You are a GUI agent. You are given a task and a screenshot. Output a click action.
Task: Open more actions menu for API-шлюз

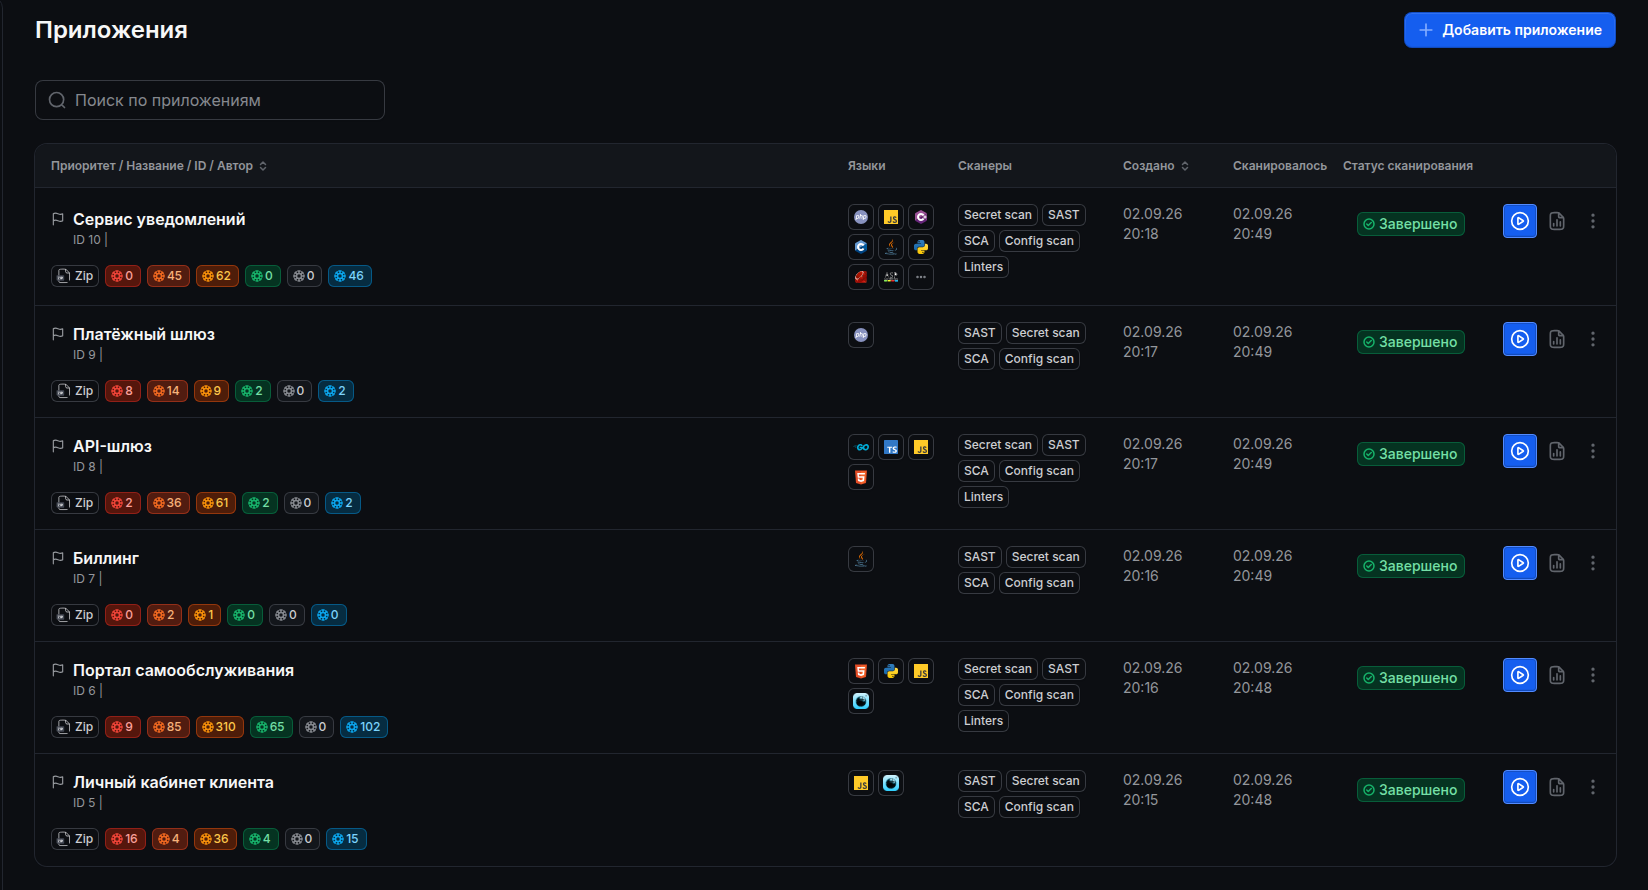pyautogui.click(x=1593, y=451)
